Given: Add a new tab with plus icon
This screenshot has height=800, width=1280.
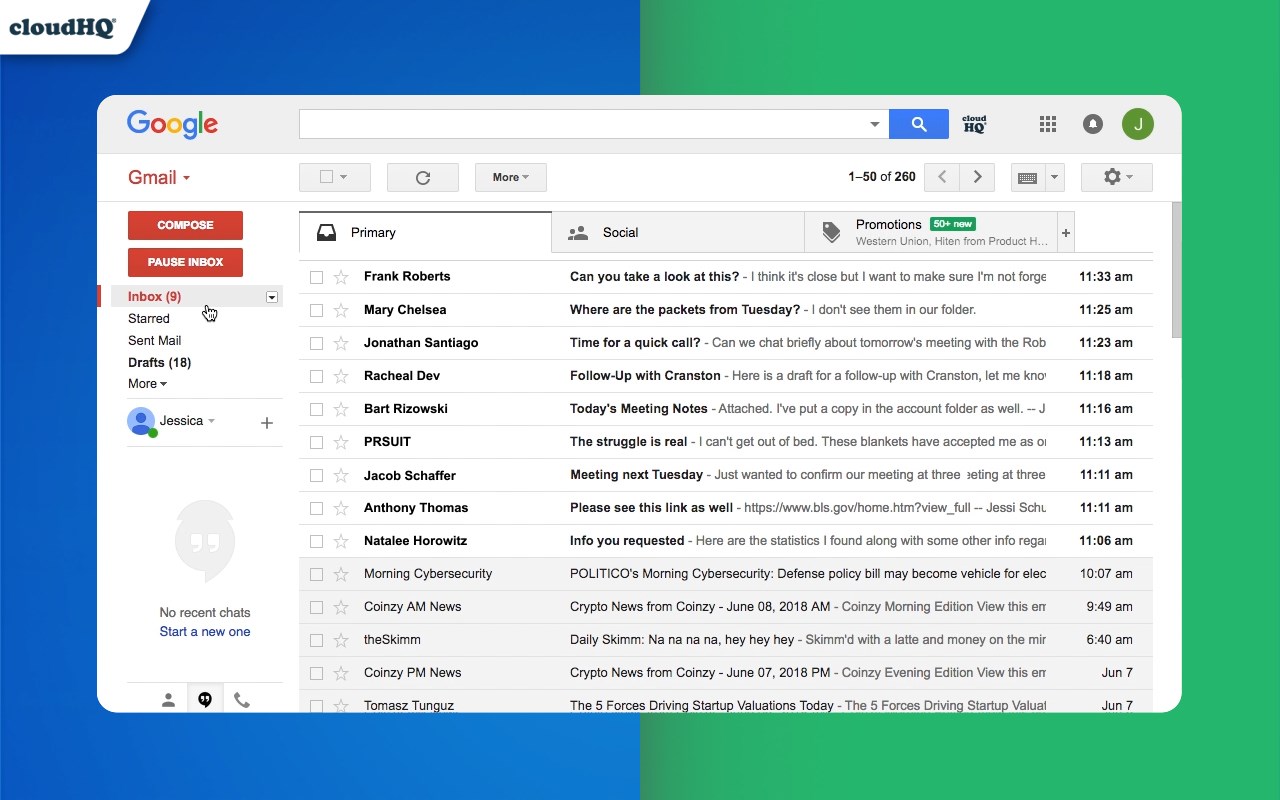Looking at the screenshot, I should (1066, 233).
